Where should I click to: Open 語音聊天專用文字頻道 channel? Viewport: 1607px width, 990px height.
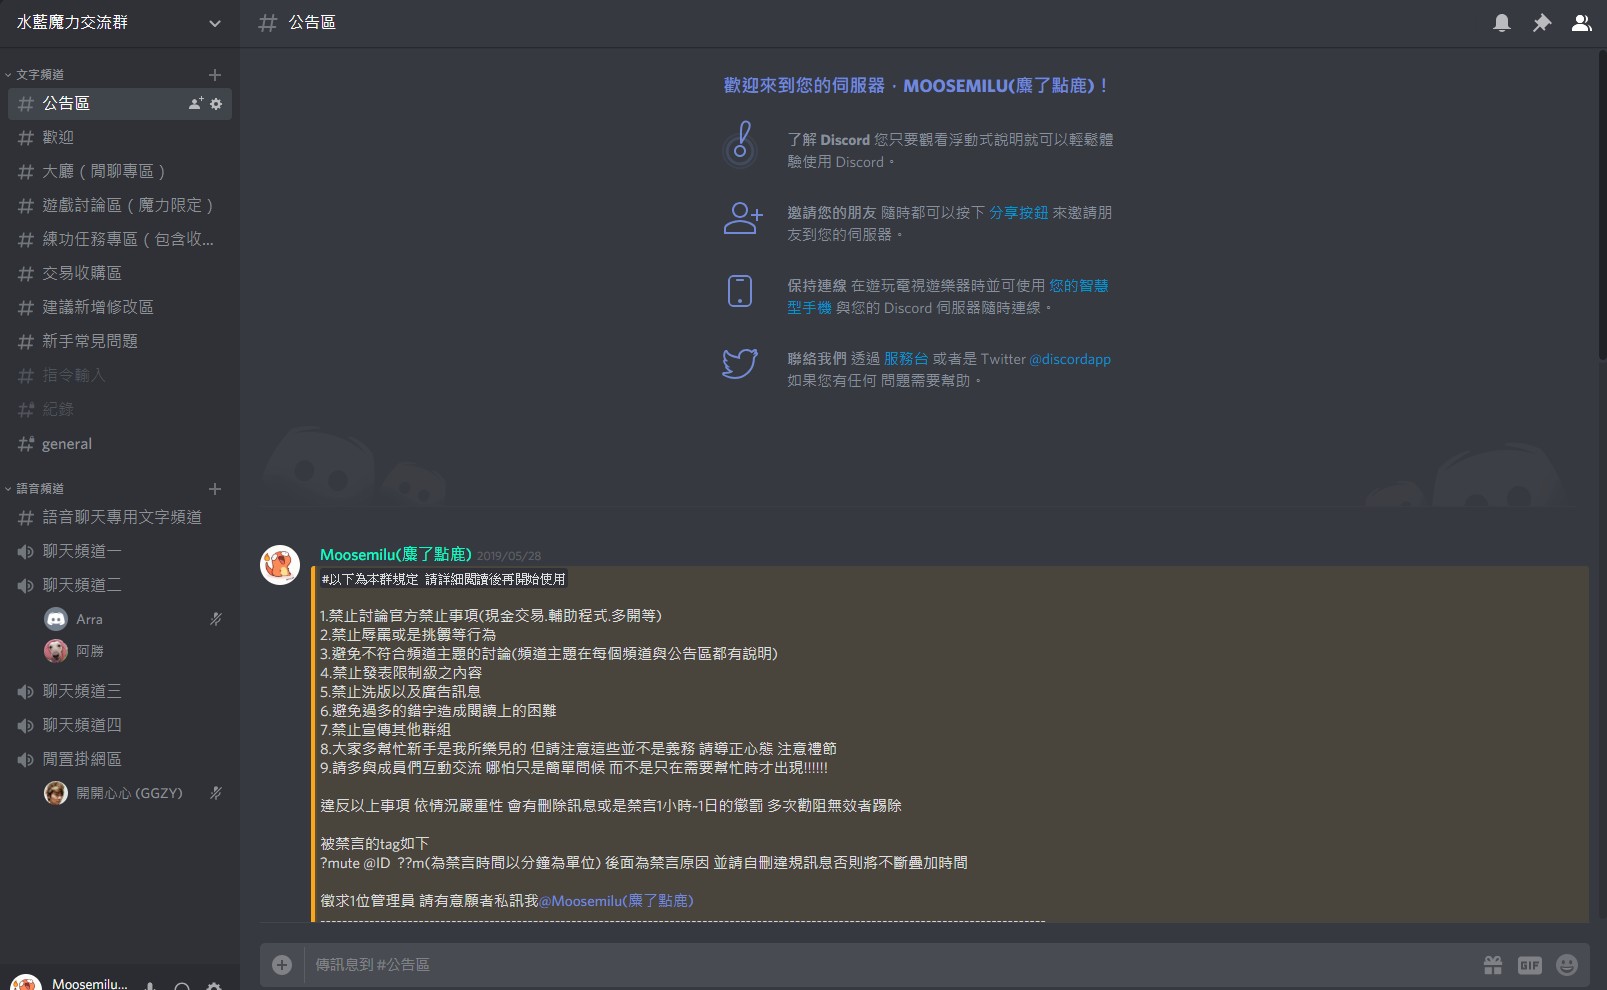click(x=120, y=518)
